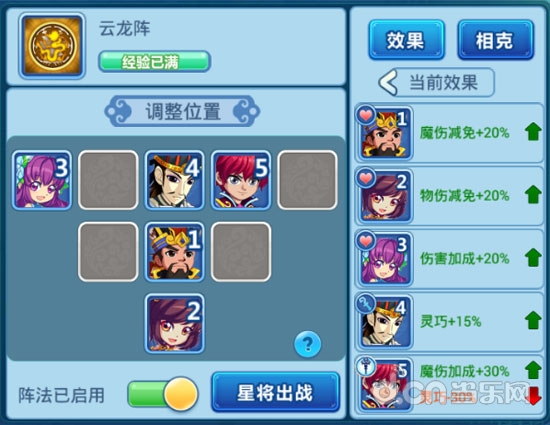Click the 调整位置 header label
550x425 pixels.
coord(182,112)
